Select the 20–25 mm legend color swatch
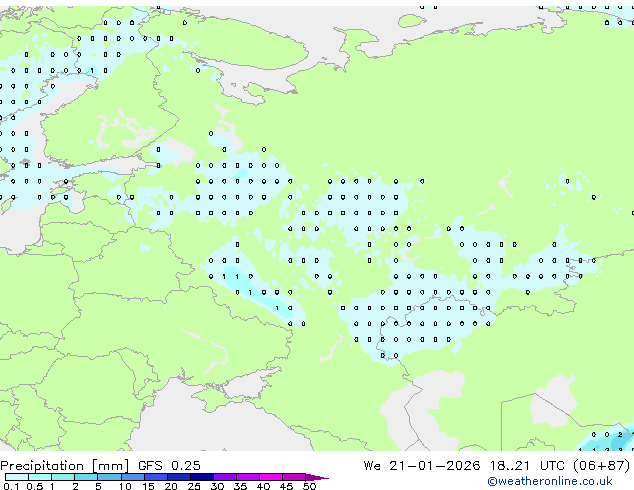 (x=178, y=477)
